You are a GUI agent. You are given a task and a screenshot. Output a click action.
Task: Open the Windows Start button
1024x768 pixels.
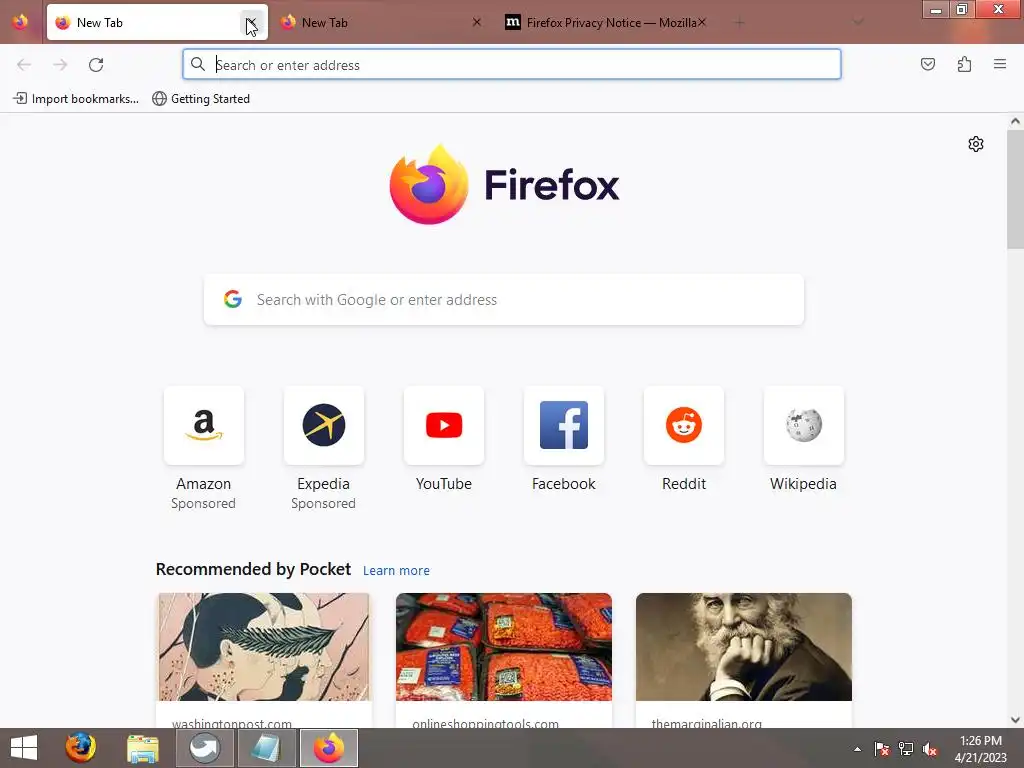click(24, 748)
